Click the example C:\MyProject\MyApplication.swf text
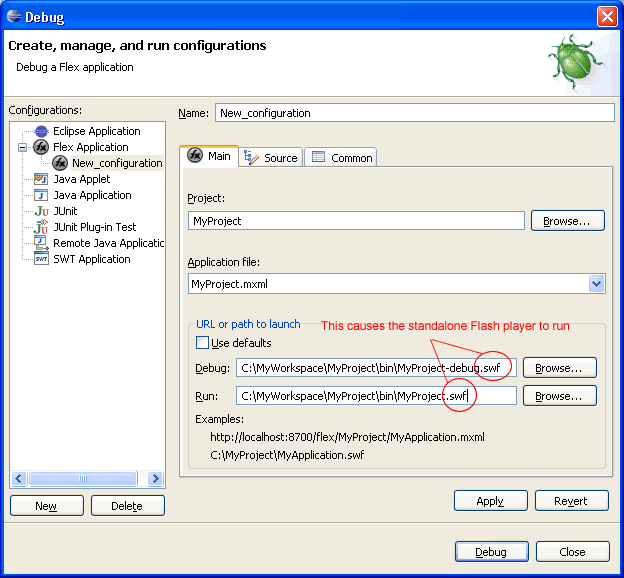This screenshot has height=578, width=624. pos(287,455)
